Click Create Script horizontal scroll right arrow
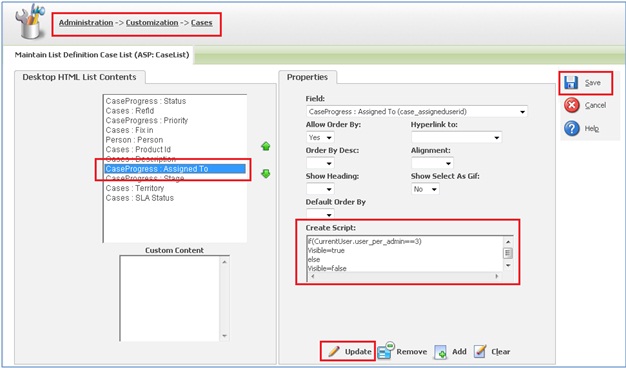 pos(497,276)
